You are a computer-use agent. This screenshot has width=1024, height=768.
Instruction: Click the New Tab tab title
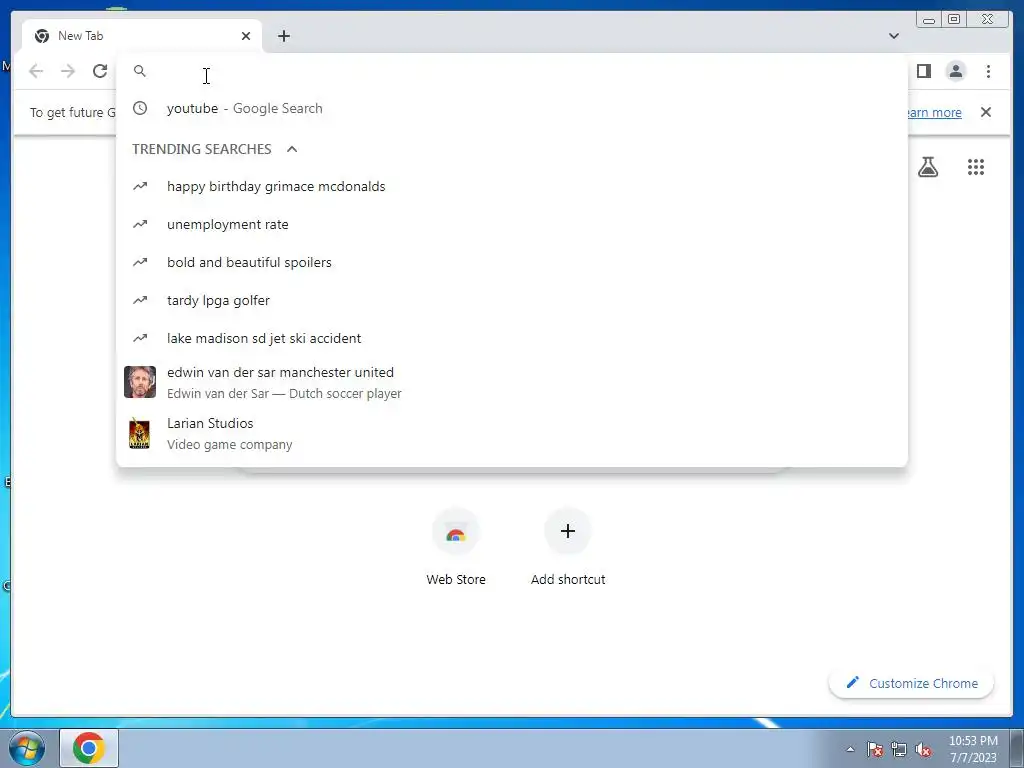80,36
